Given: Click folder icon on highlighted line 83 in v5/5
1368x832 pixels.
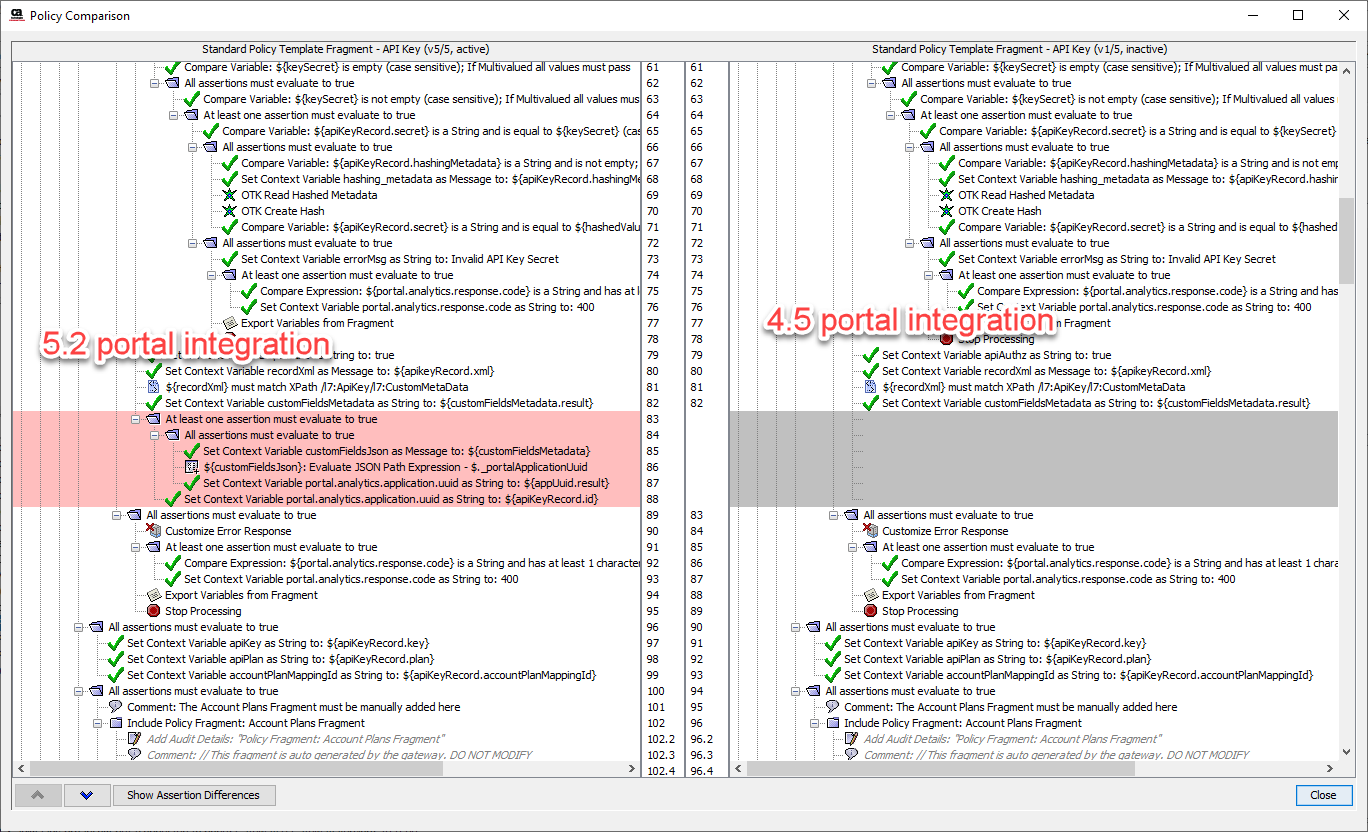Looking at the screenshot, I should pos(153,419).
